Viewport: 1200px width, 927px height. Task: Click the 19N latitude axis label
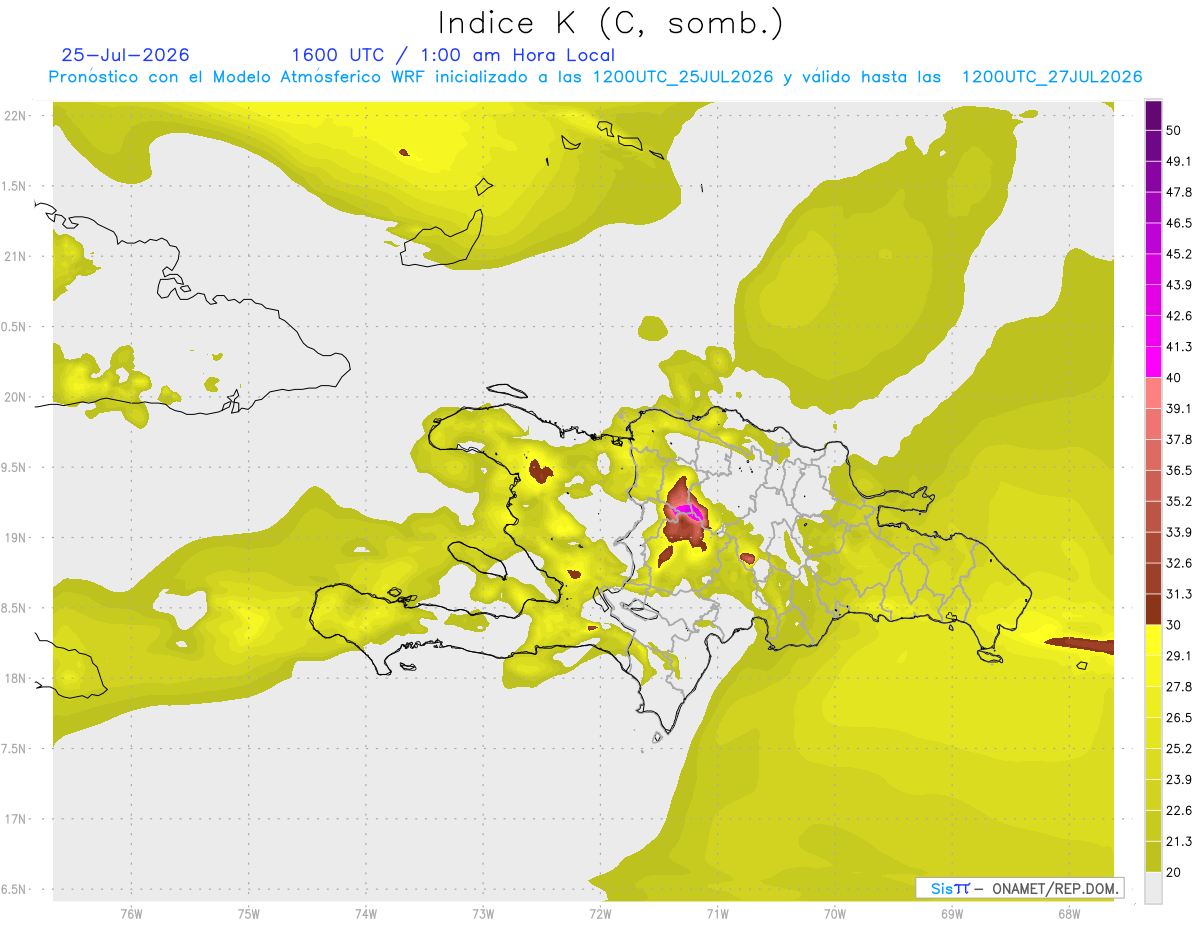[17, 538]
